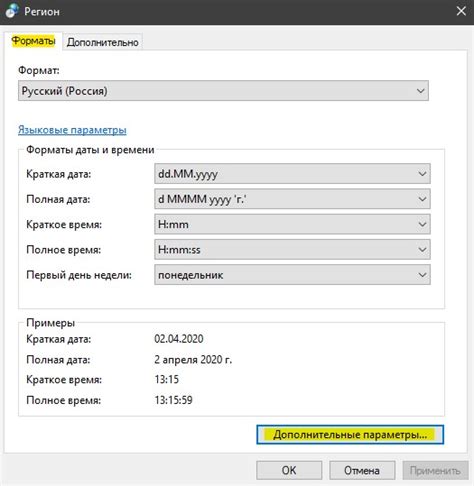Click the Форматы даты и времени group label

tap(90, 150)
